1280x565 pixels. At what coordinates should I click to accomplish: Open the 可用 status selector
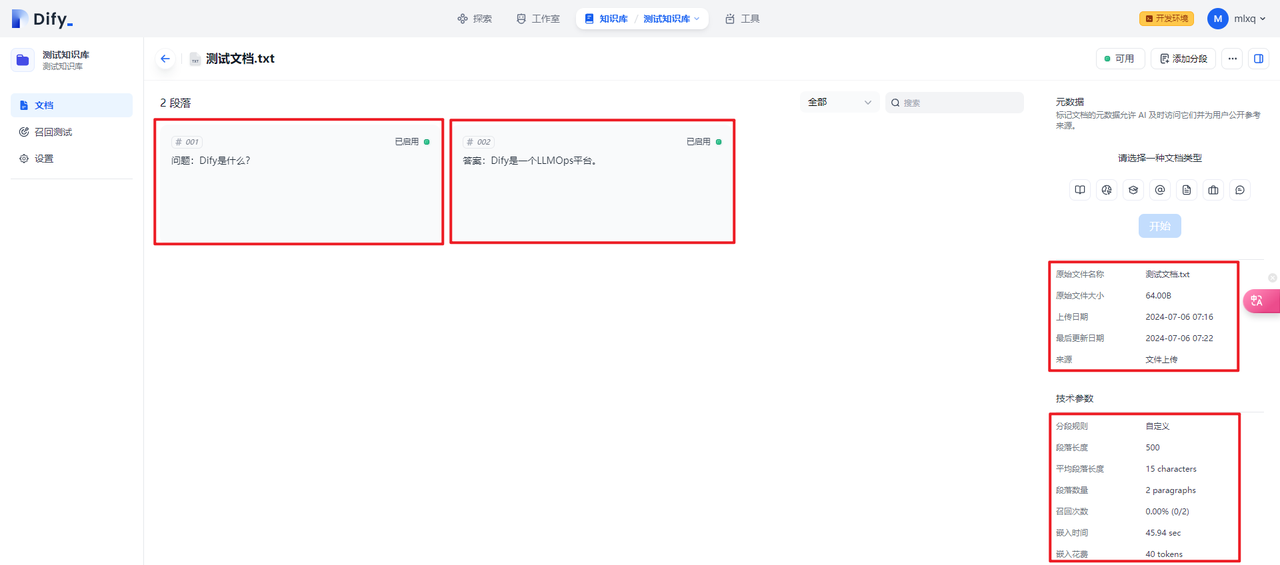click(1120, 59)
